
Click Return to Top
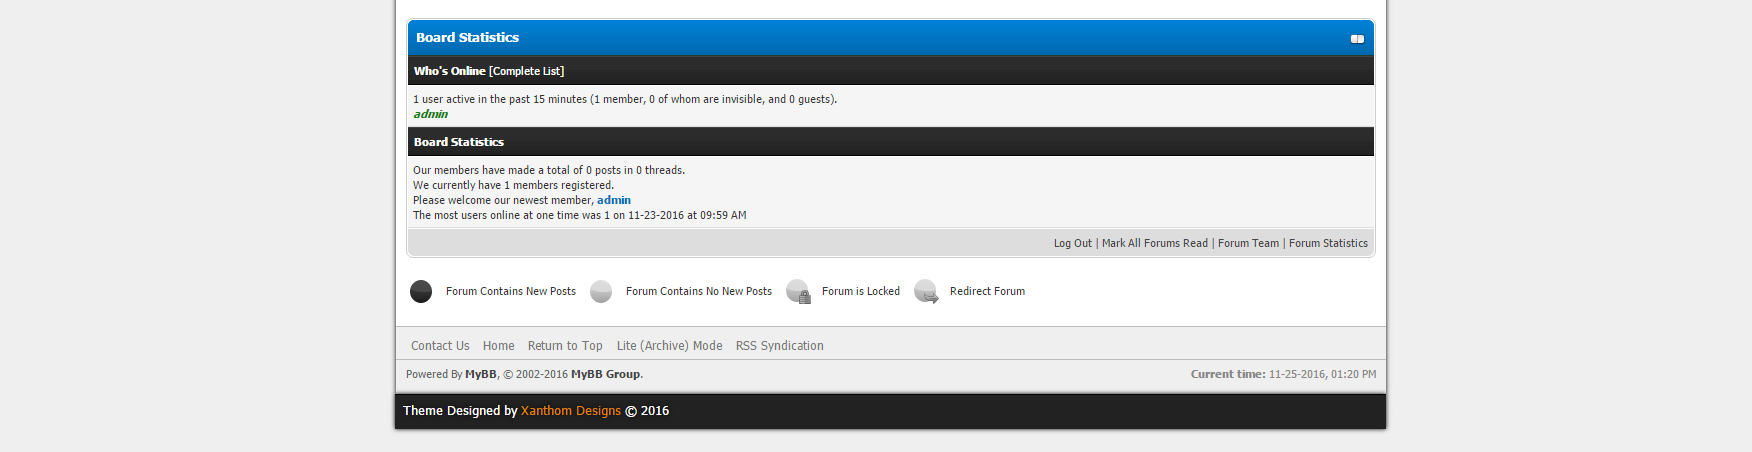point(565,346)
